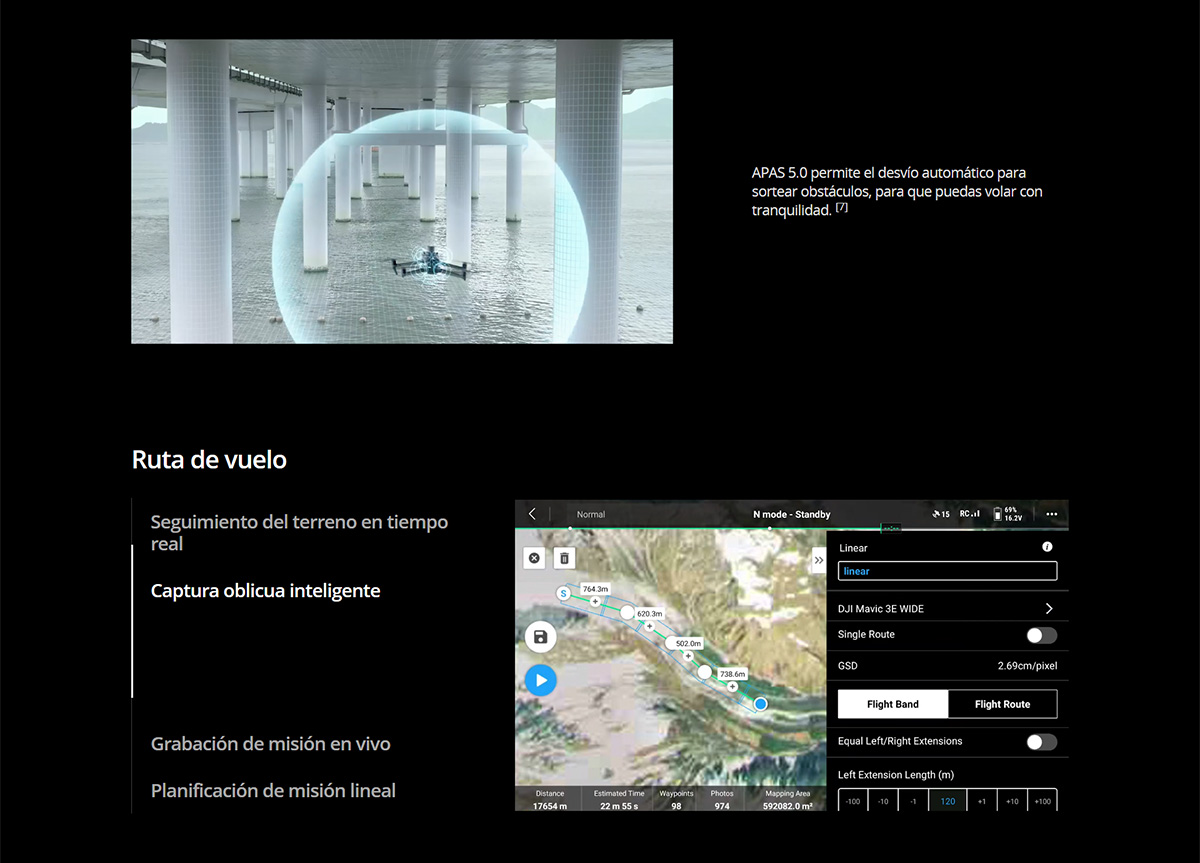
Task: Click the info icon next to Linear
Action: click(x=1047, y=547)
